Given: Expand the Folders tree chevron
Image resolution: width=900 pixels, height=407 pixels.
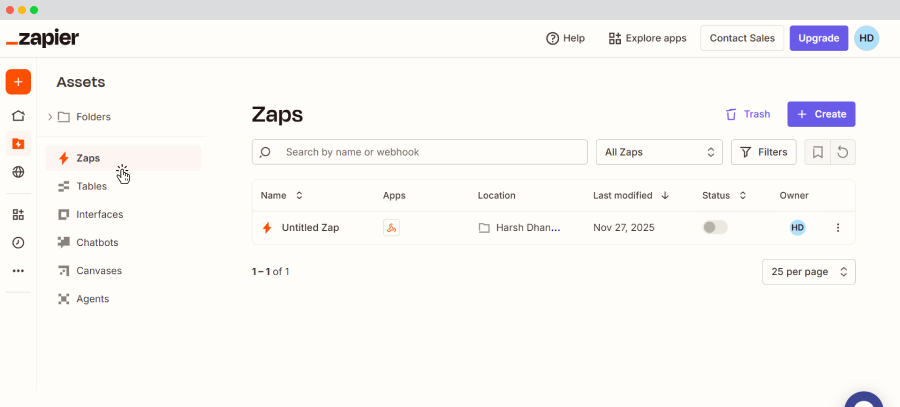Looking at the screenshot, I should pos(50,117).
